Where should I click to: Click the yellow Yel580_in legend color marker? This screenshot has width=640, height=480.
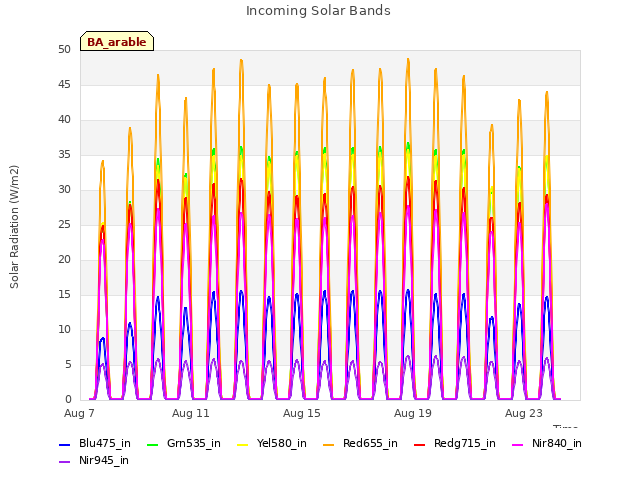coord(242,444)
